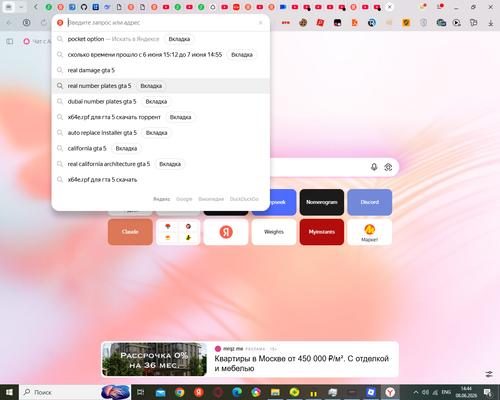The width and height of the screenshot is (500, 400).
Task: Open new-tab page settings sliders icon
Action: (489, 374)
